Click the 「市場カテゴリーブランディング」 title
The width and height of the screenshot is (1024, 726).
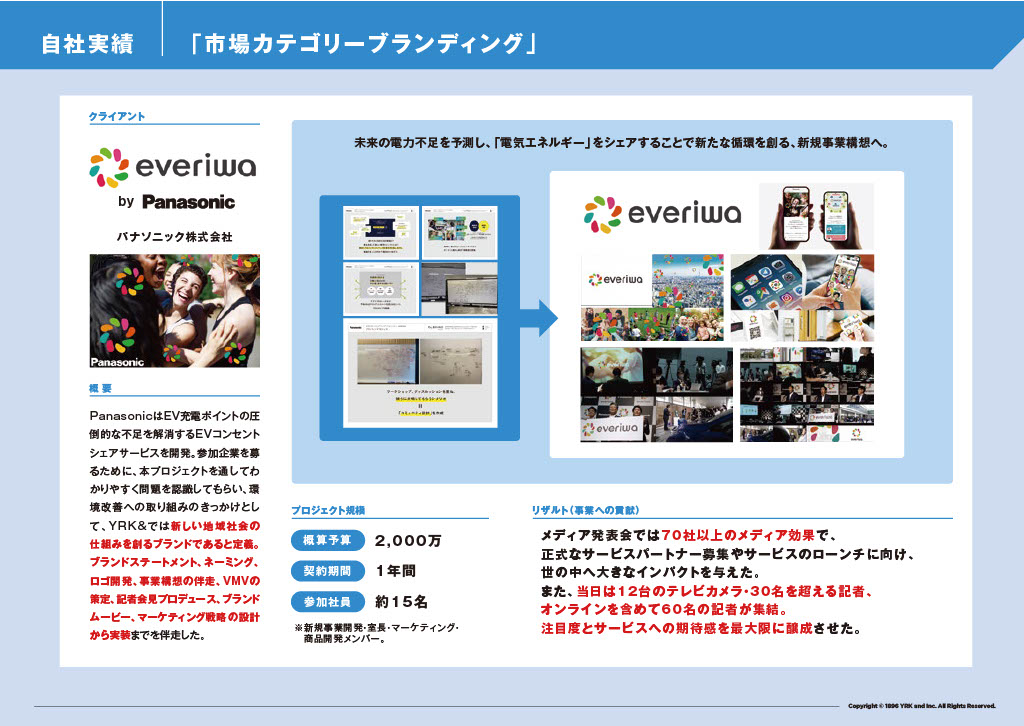coord(364,44)
